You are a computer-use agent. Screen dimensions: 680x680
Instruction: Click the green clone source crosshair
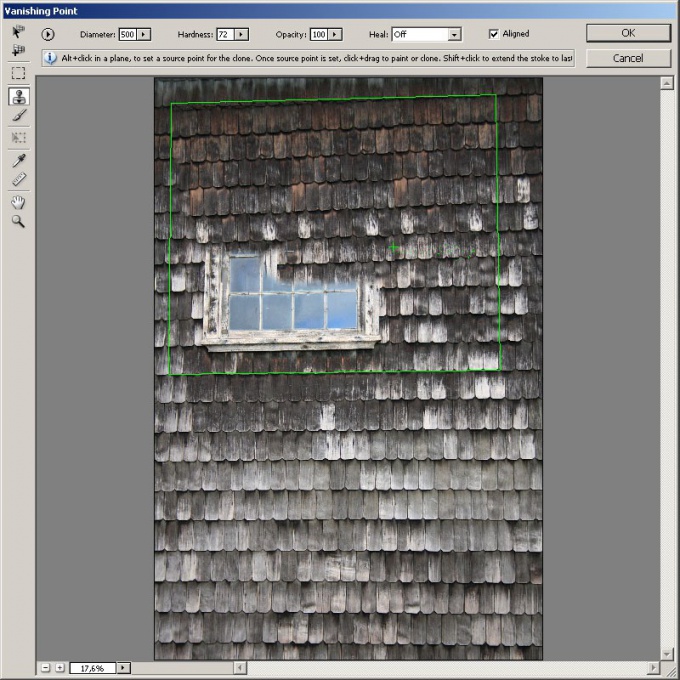click(x=393, y=248)
